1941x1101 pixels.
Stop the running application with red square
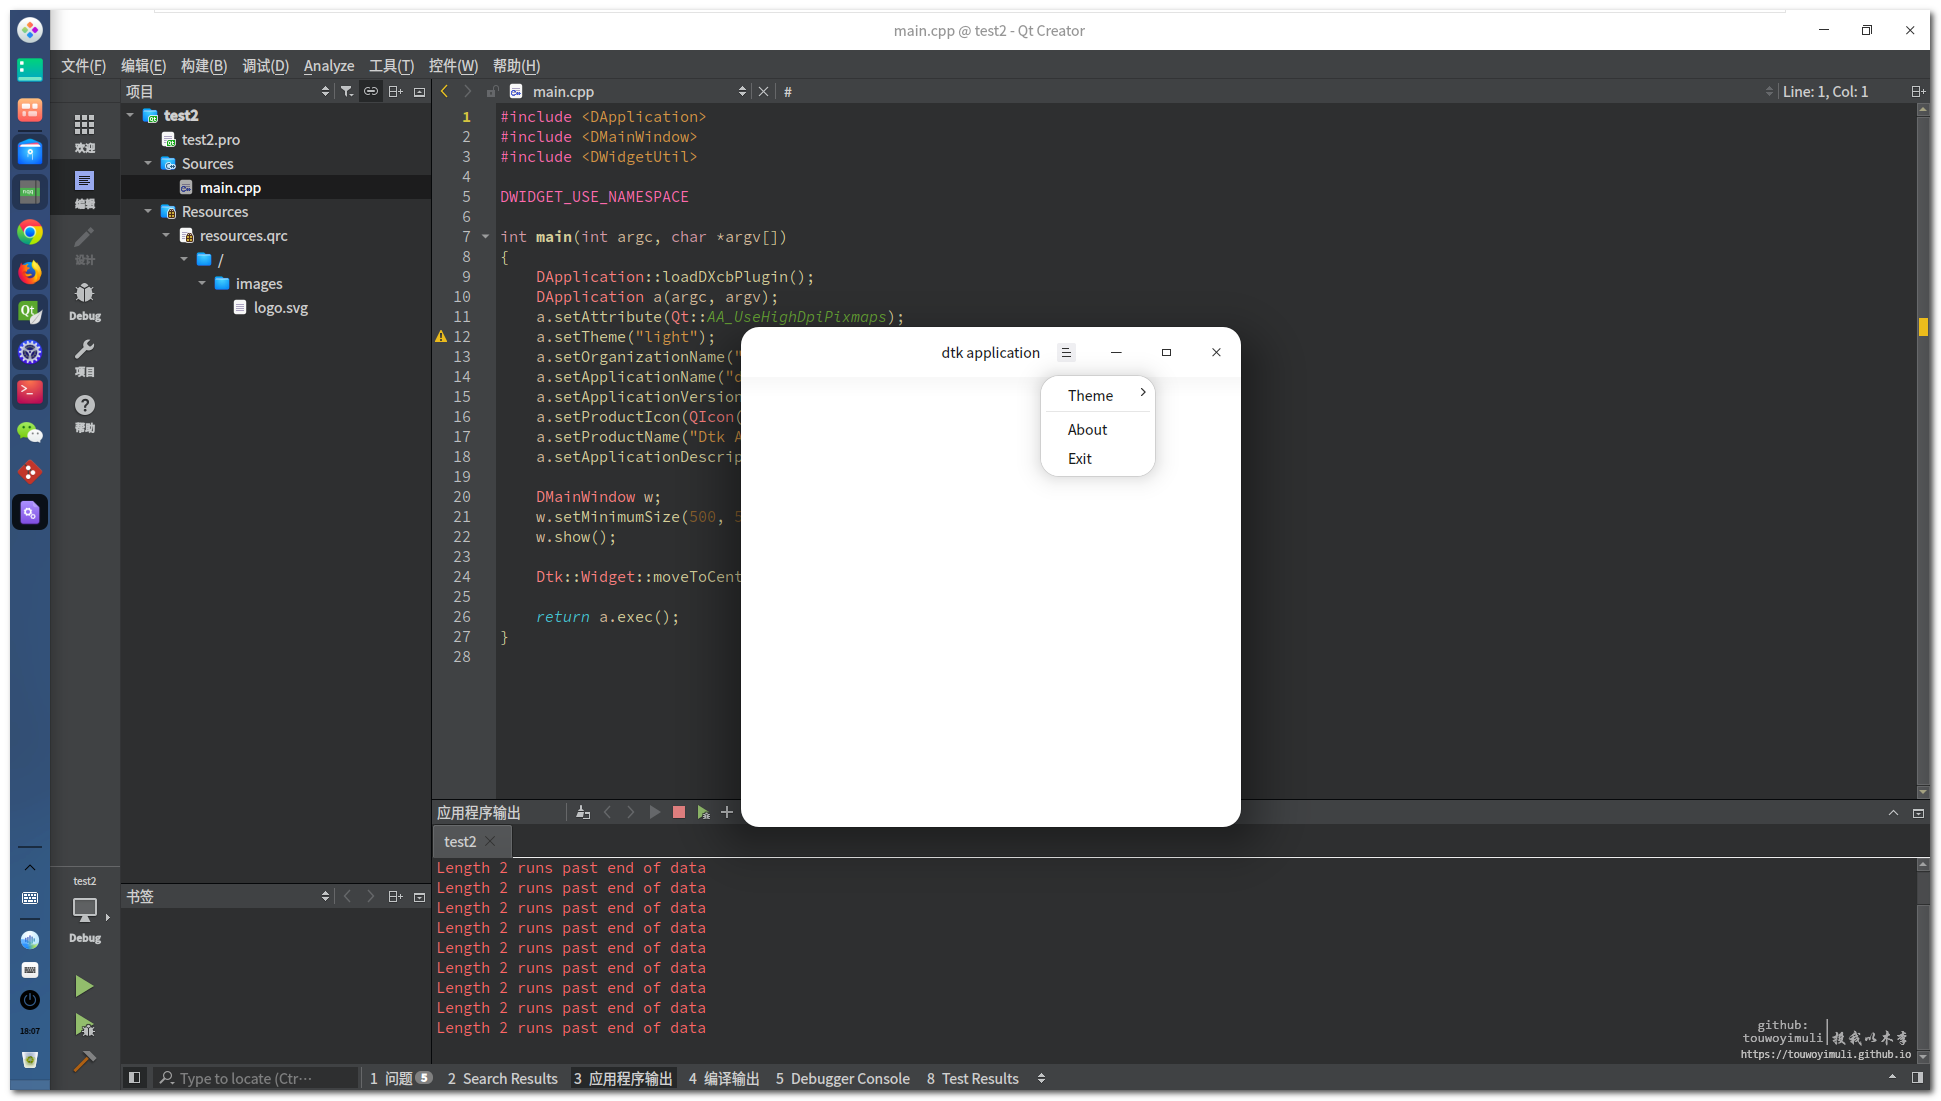pos(679,813)
